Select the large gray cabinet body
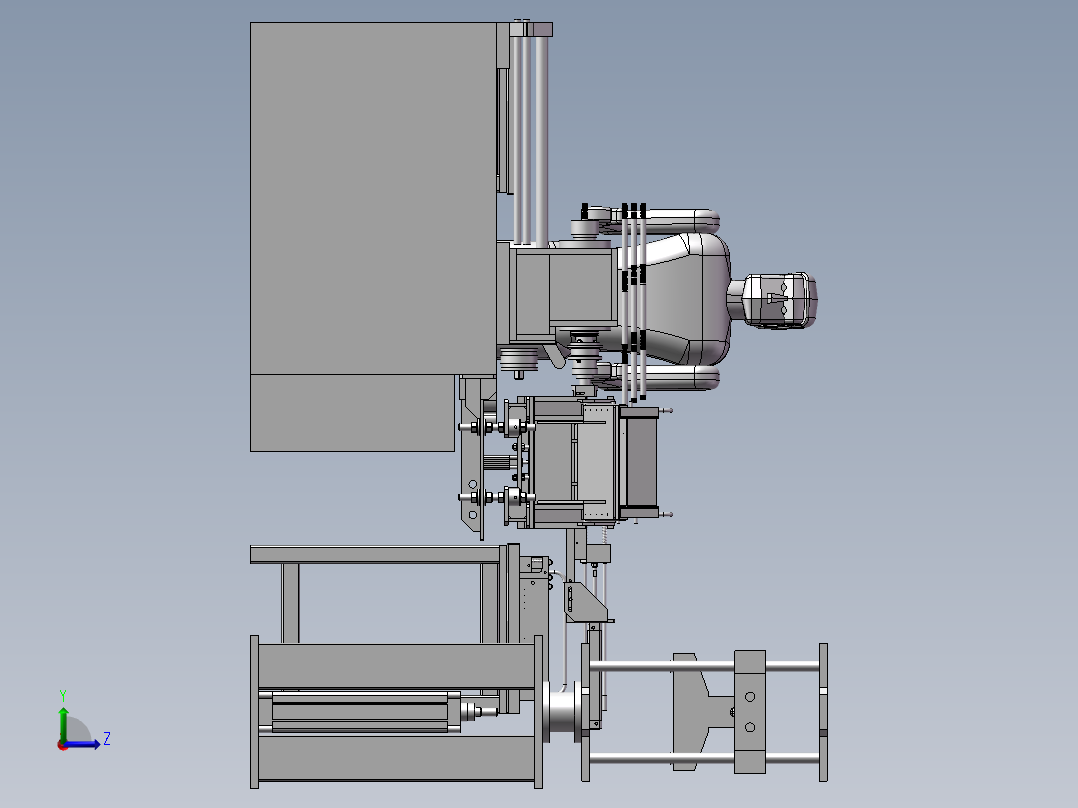Screen dimensions: 1078x808 click(373, 199)
